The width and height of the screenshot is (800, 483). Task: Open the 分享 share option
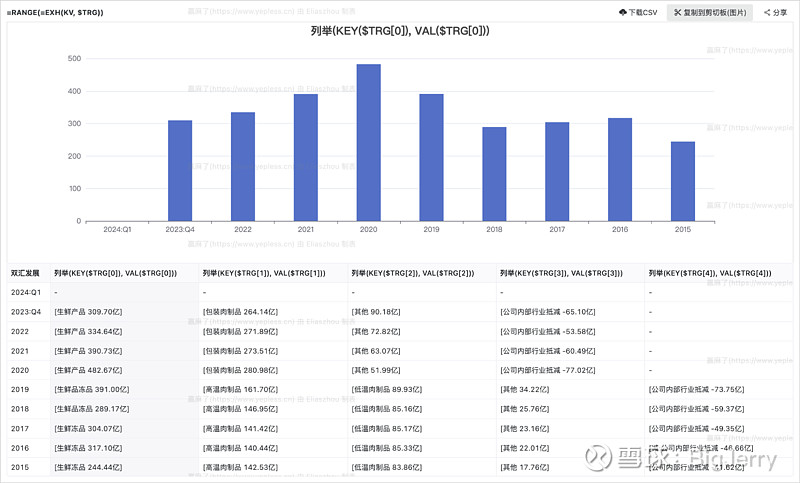click(x=775, y=12)
